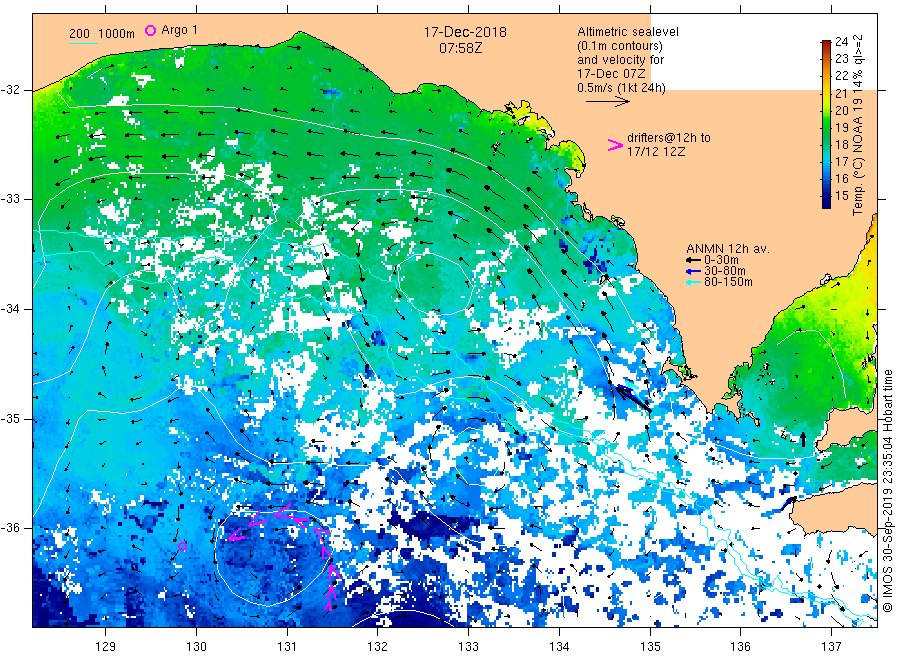Image resolution: width=900 pixels, height=660 pixels.
Task: Click the 'Temp. (°C) NOAA 19' colorbar title
Action: [x=858, y=155]
